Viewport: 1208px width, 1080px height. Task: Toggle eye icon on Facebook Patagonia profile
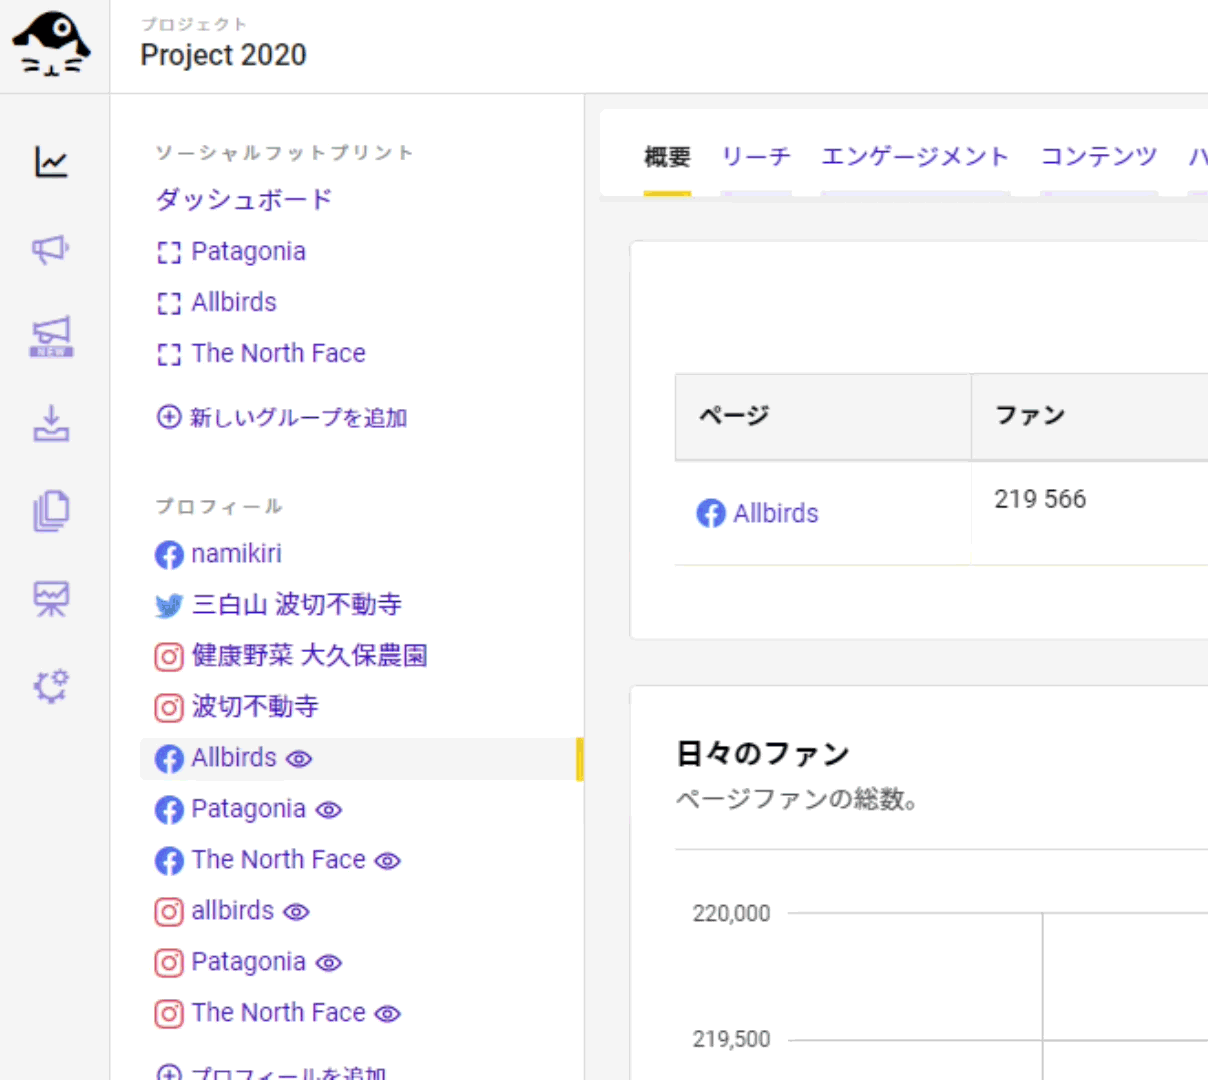point(329,811)
